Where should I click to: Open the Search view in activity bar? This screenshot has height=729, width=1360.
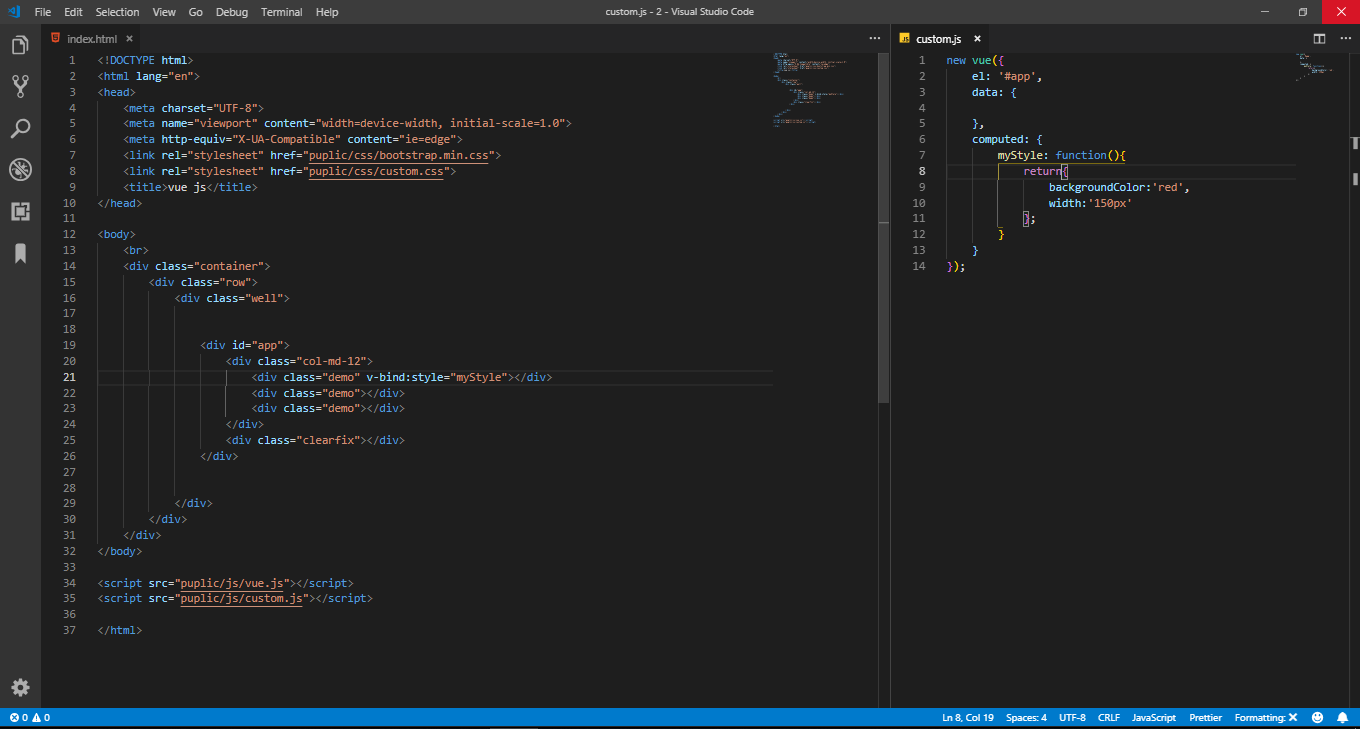click(x=20, y=128)
